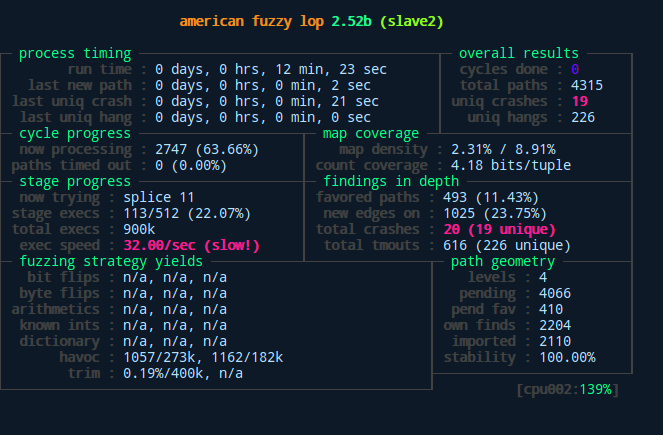
Task: Select the process timing section header
Action: click(75, 53)
